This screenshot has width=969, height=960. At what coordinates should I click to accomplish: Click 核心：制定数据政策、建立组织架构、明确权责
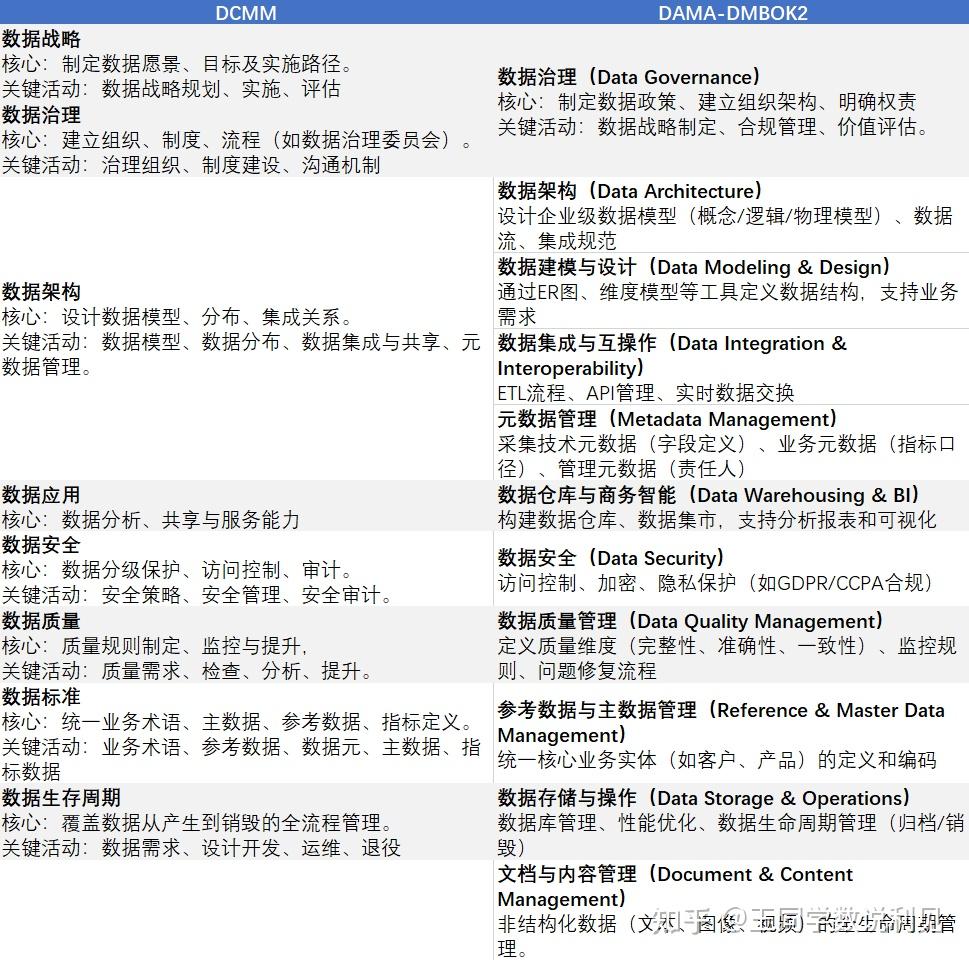tap(707, 102)
